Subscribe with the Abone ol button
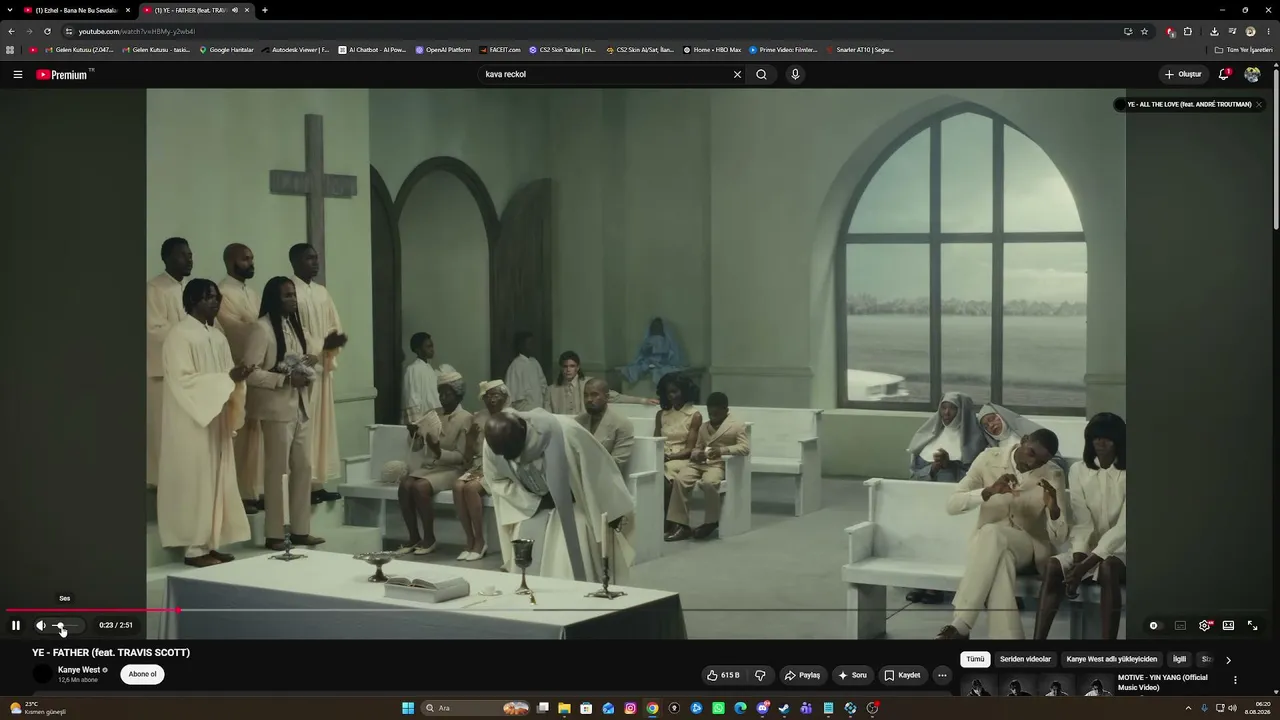1280x720 pixels. (143, 674)
